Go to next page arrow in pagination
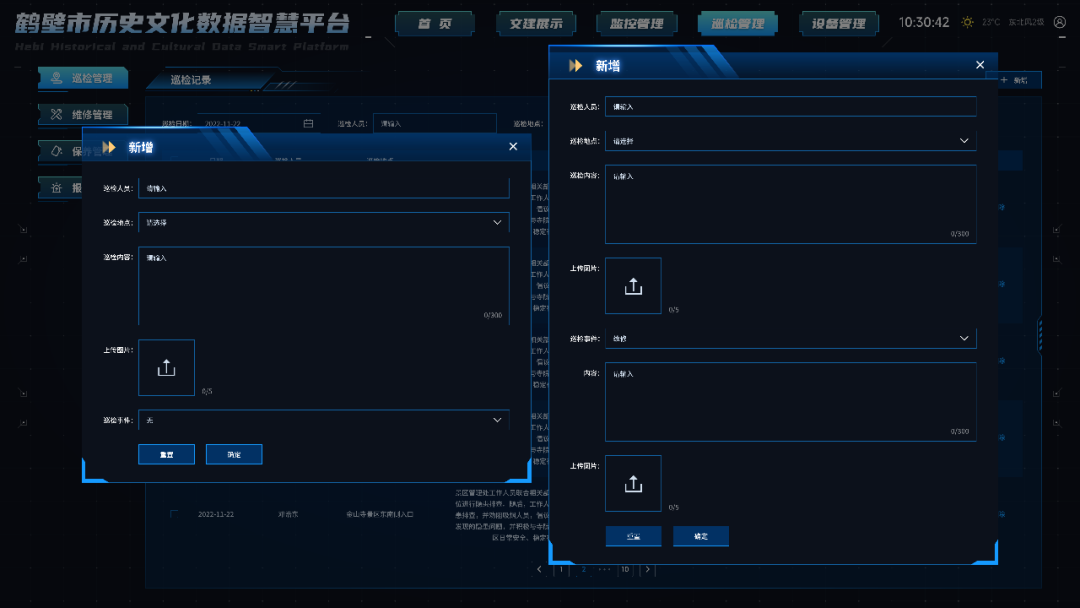The height and width of the screenshot is (608, 1080). click(647, 569)
